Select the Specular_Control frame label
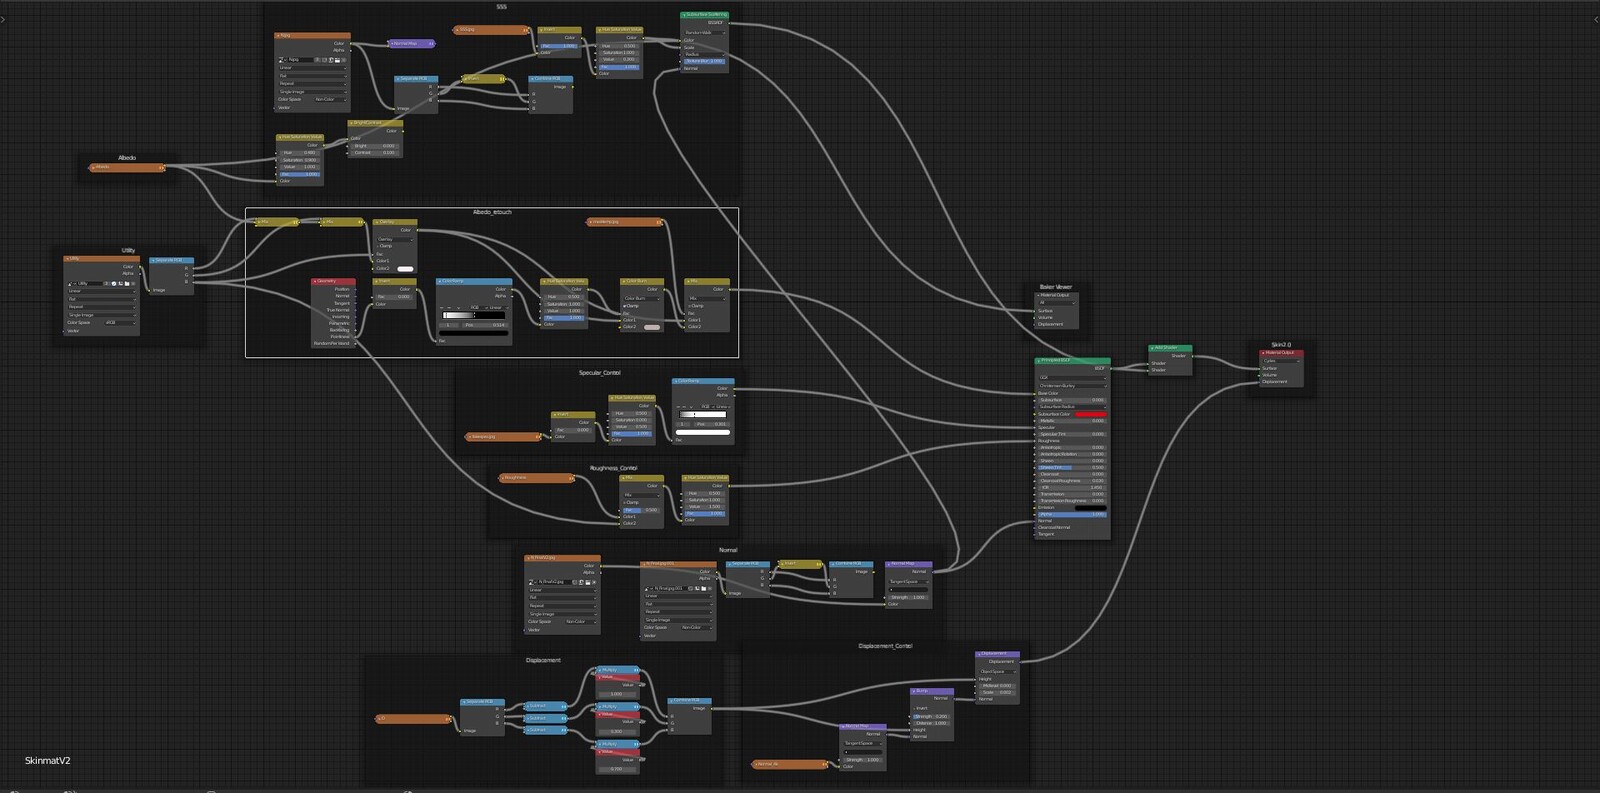This screenshot has height=793, width=1600. [x=599, y=373]
